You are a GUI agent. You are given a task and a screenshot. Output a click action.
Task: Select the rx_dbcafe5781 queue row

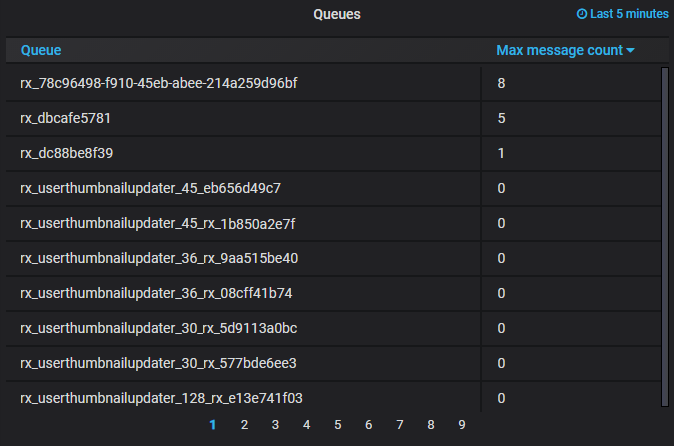pyautogui.click(x=65, y=118)
